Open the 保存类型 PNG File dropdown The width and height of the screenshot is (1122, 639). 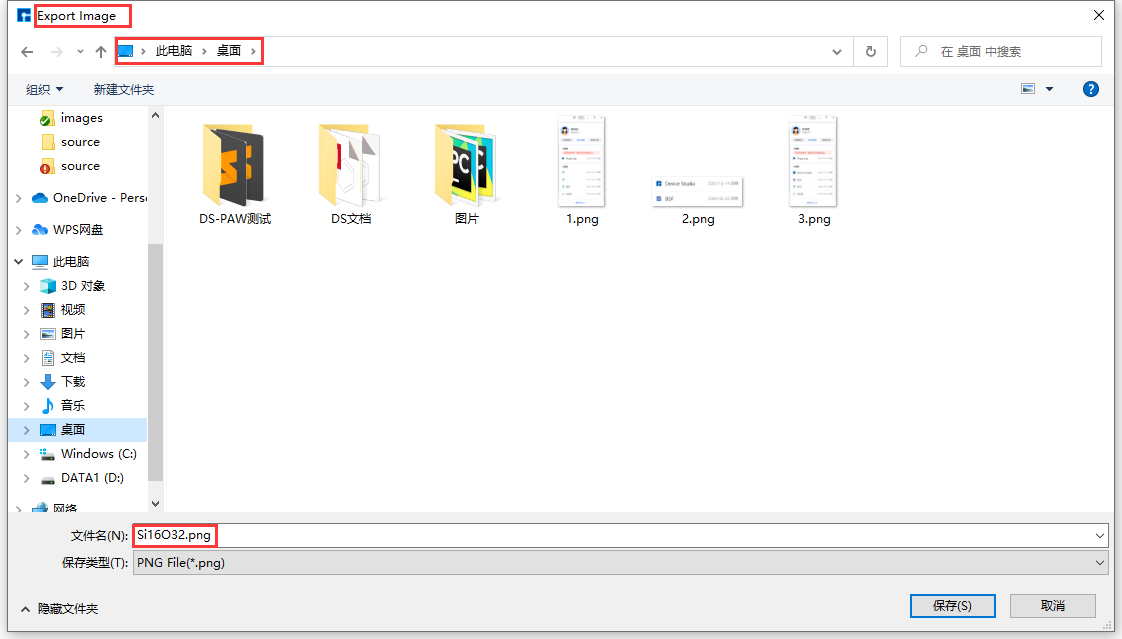point(620,563)
